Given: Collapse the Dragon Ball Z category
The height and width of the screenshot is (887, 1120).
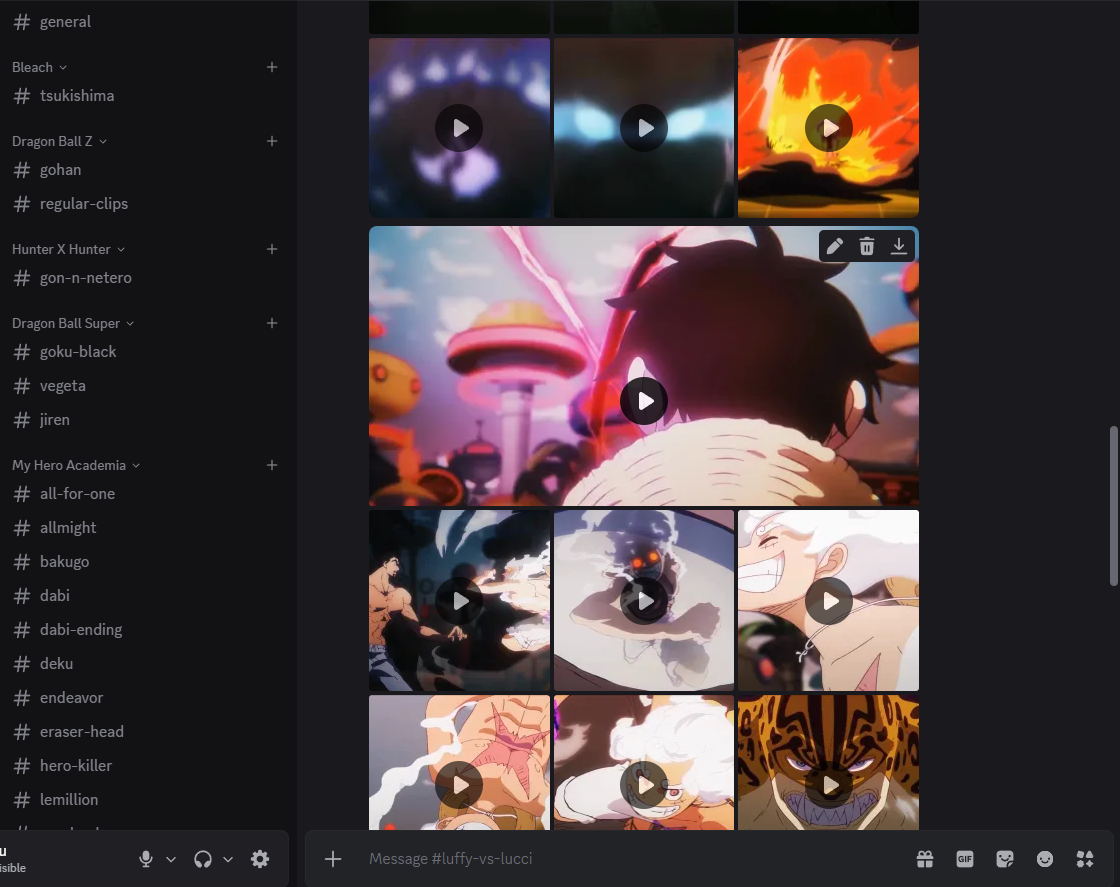Looking at the screenshot, I should [x=59, y=141].
